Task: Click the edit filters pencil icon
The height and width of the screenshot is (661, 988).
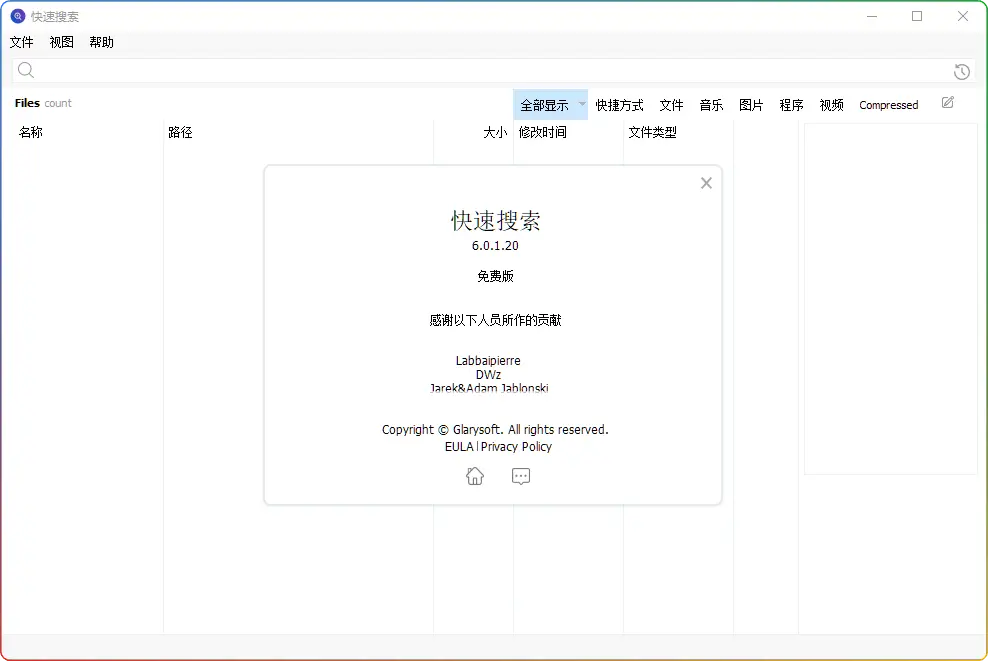Action: tap(948, 102)
